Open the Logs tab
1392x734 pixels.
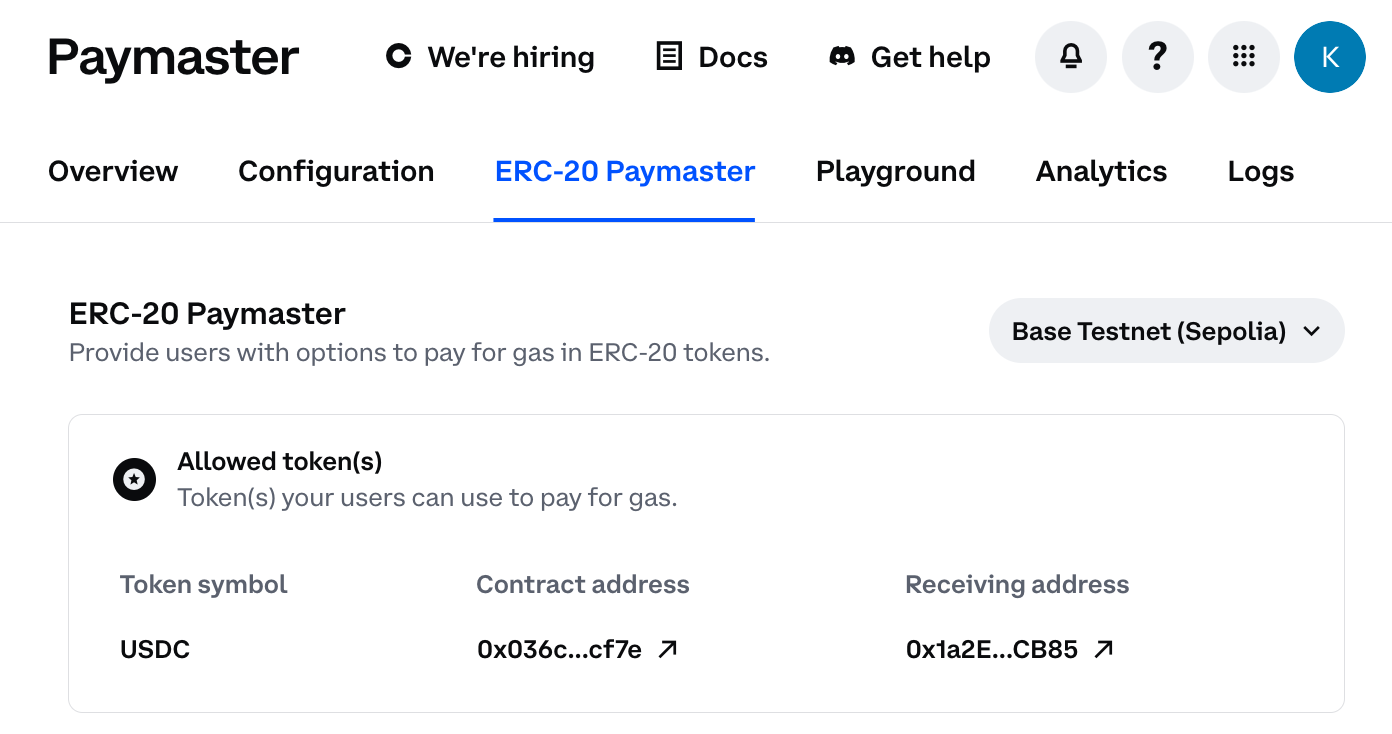[1260, 171]
